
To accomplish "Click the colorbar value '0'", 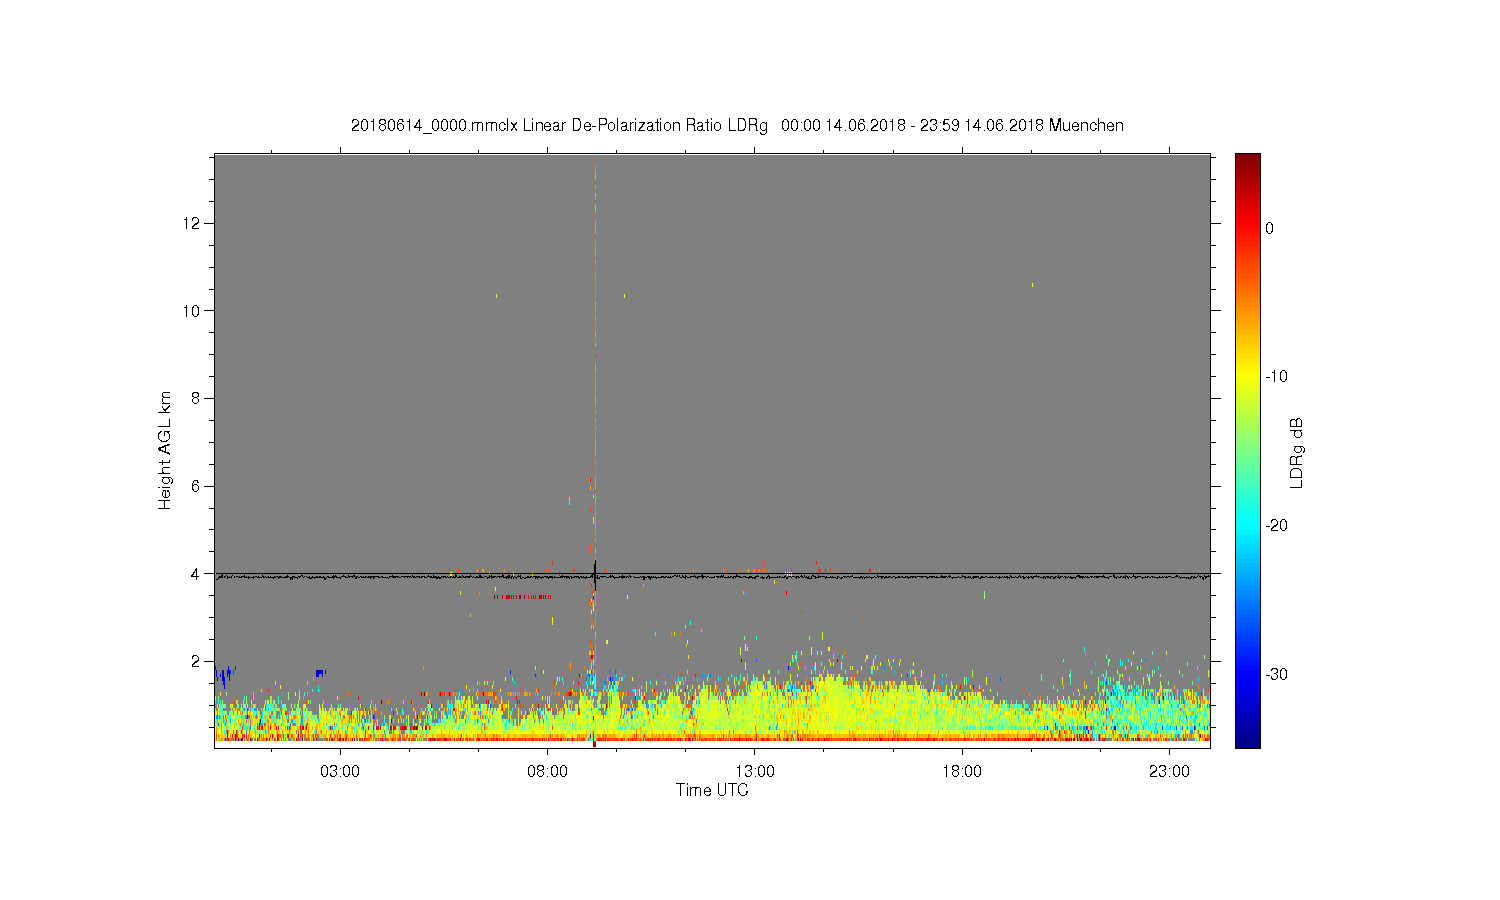I will (1270, 228).
